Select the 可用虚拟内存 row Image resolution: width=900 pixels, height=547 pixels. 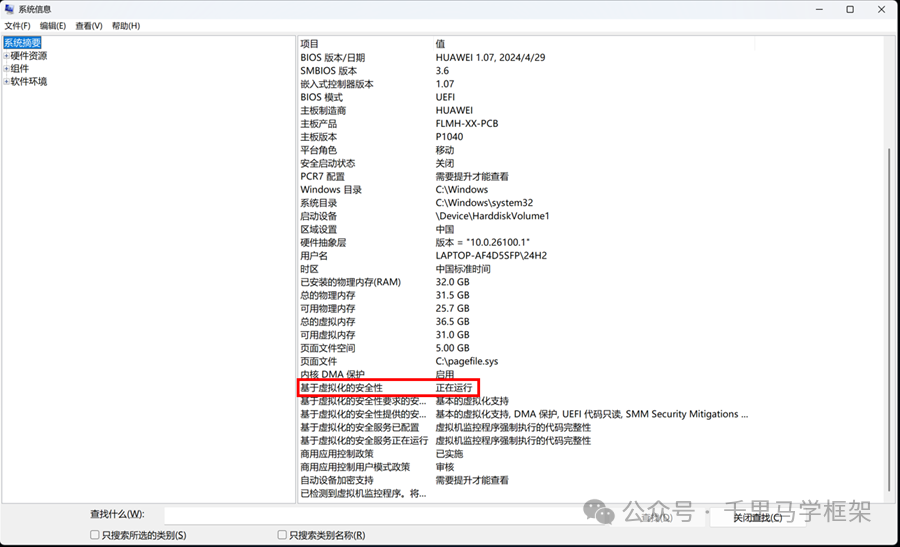526,335
